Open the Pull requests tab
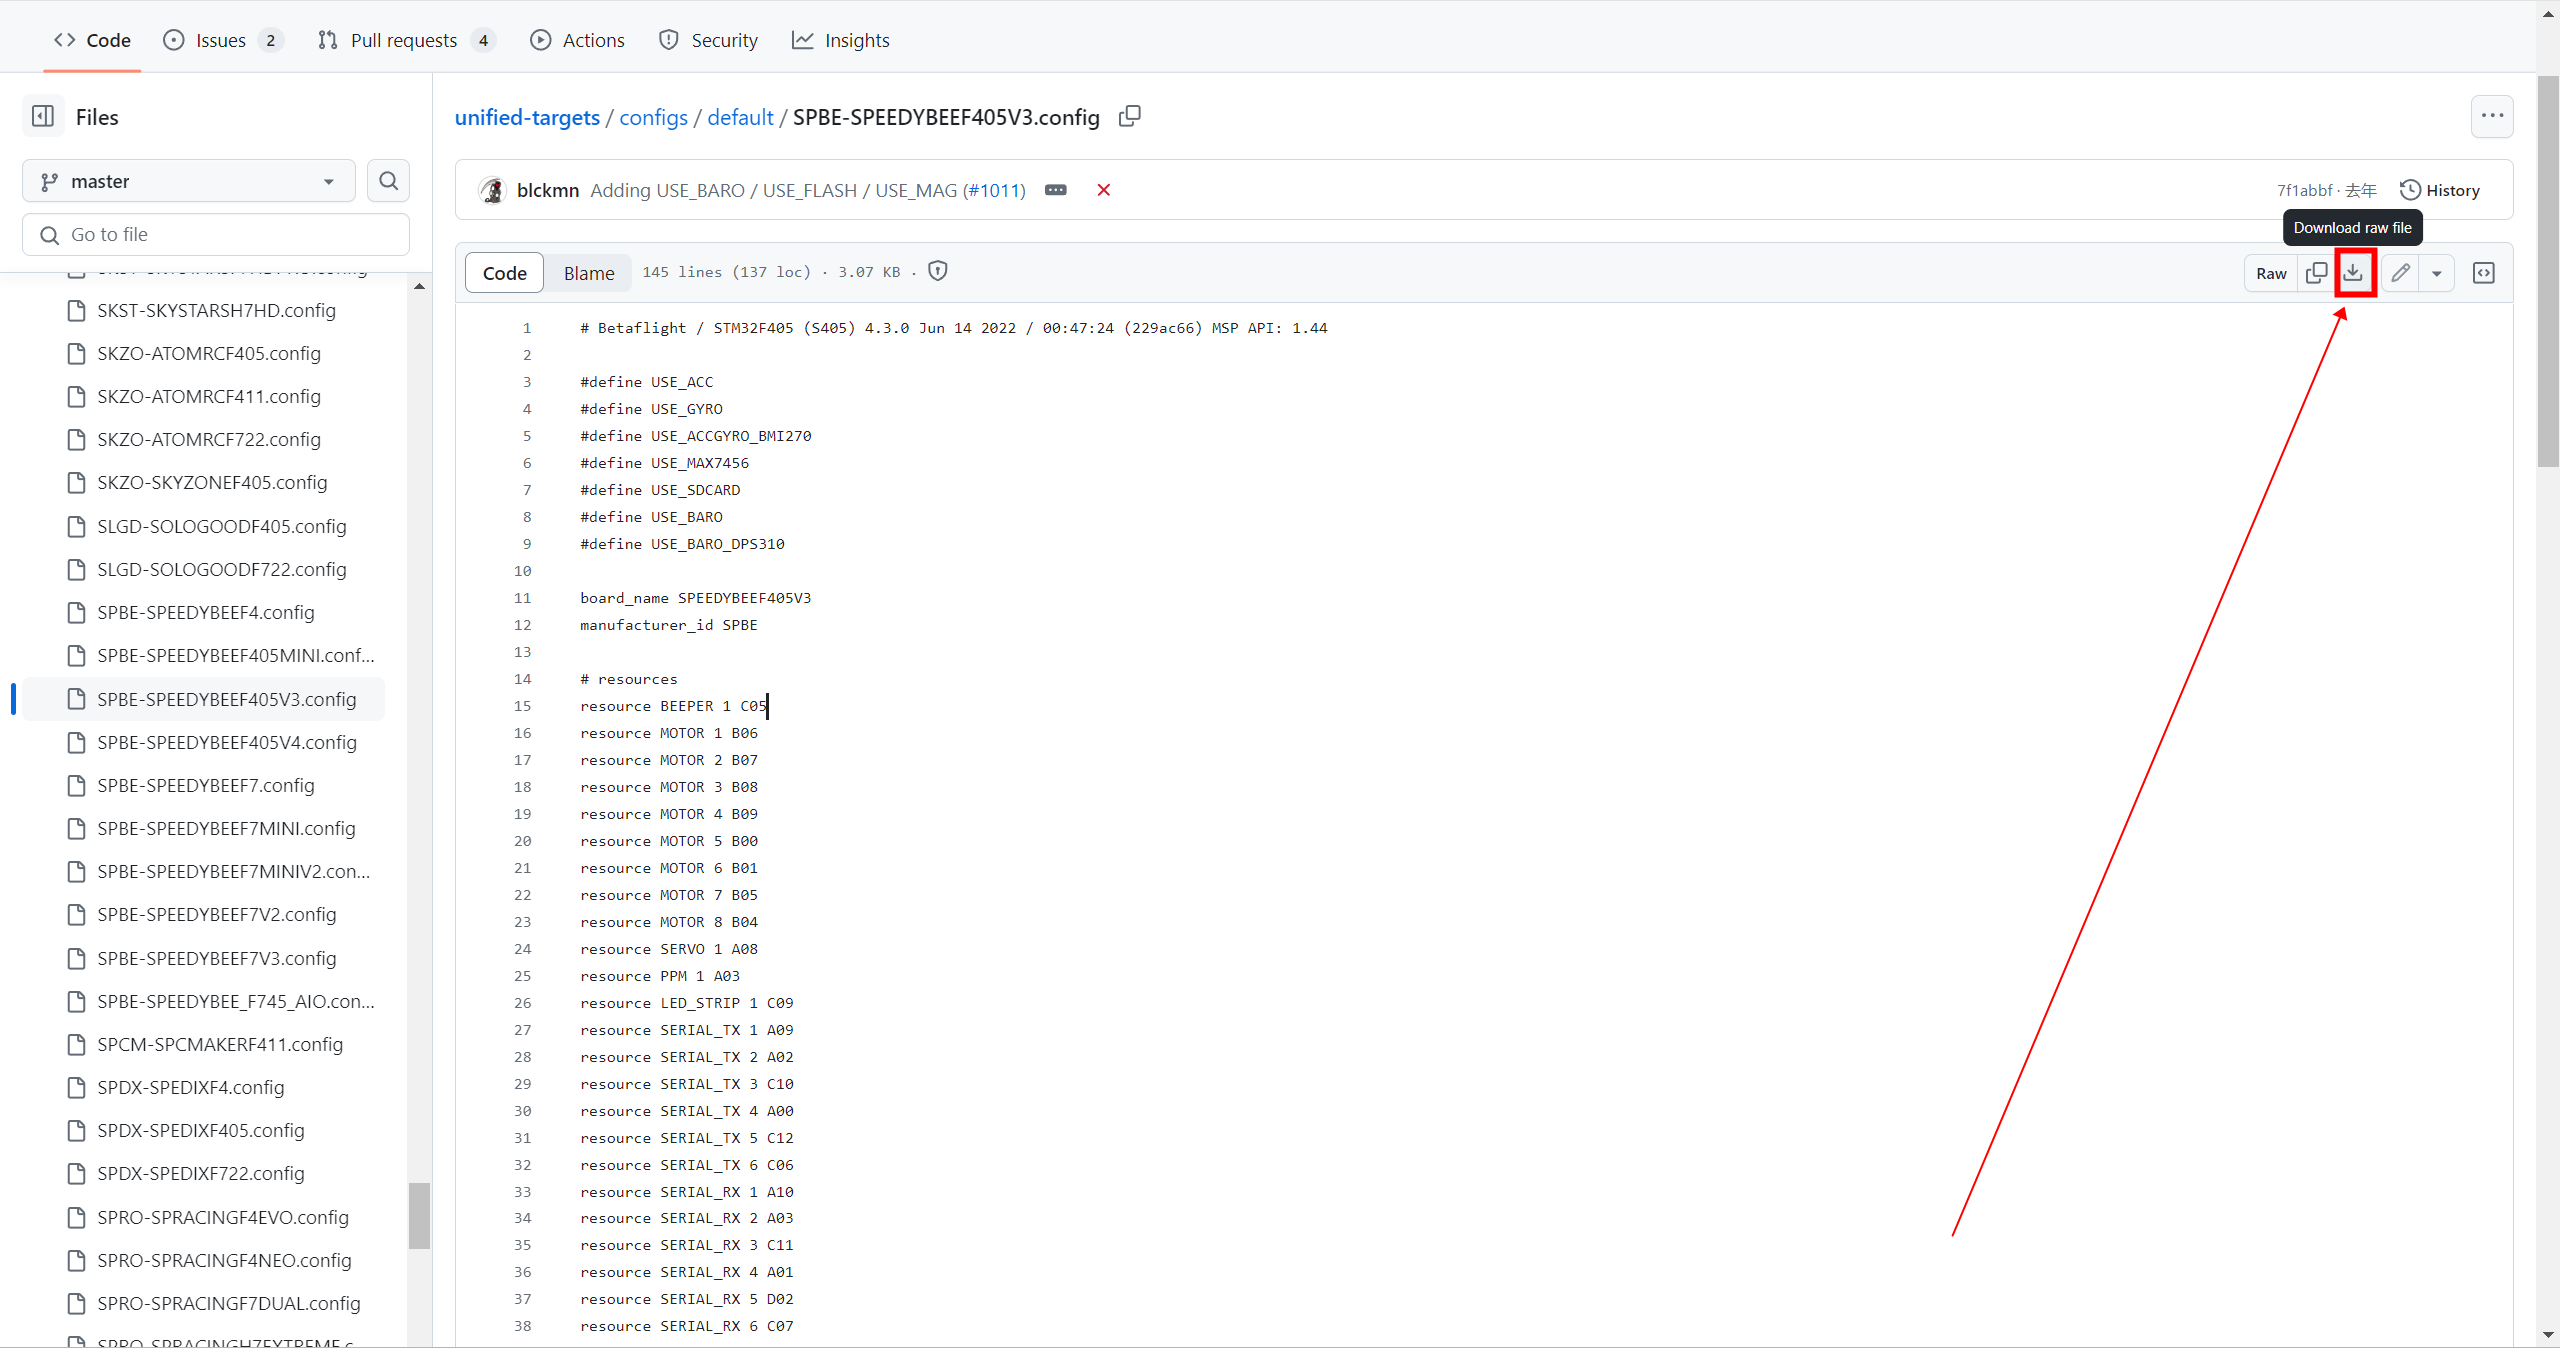The image size is (2560, 1348). tap(407, 40)
